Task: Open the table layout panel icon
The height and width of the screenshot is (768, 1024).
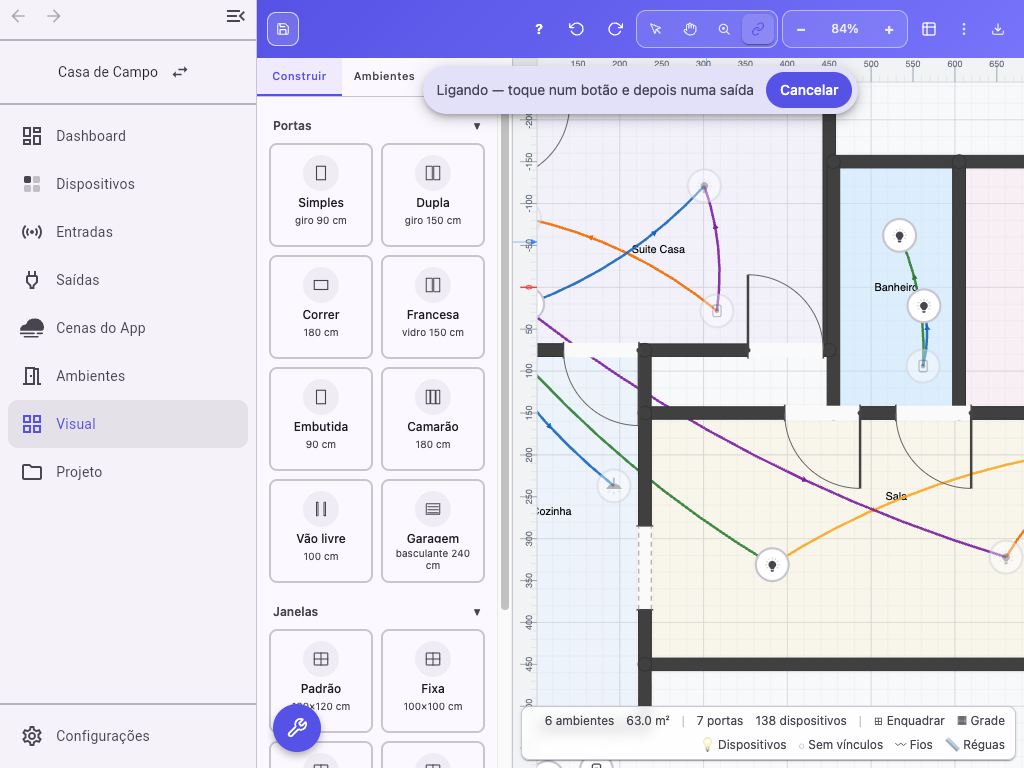Action: click(929, 29)
